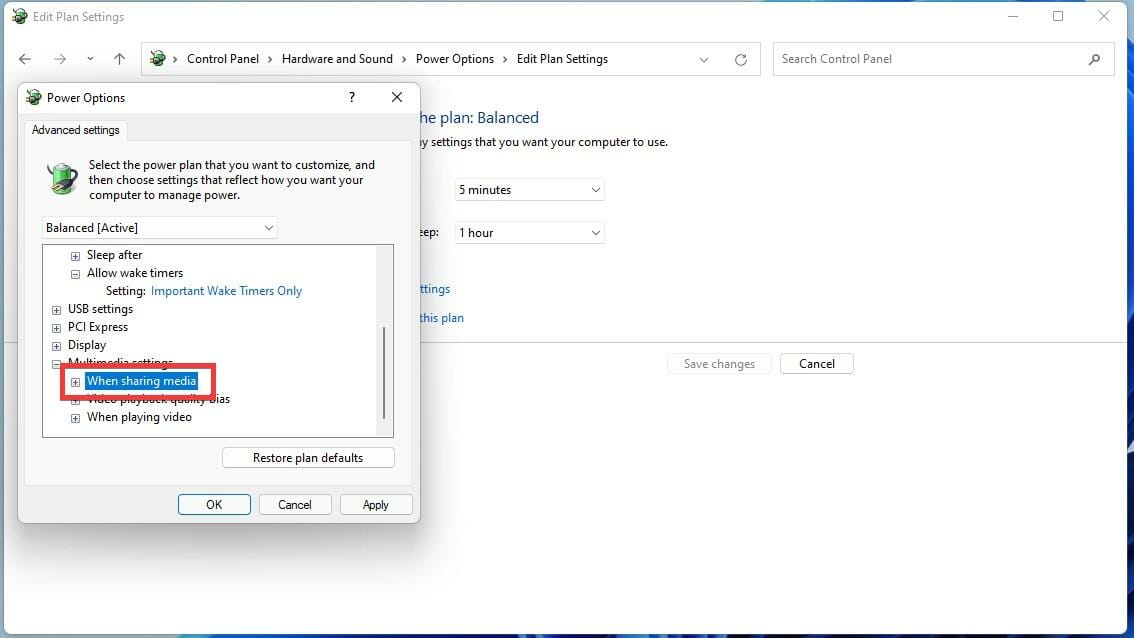
Task: Click the up-one-level arrow icon
Action: (119, 59)
